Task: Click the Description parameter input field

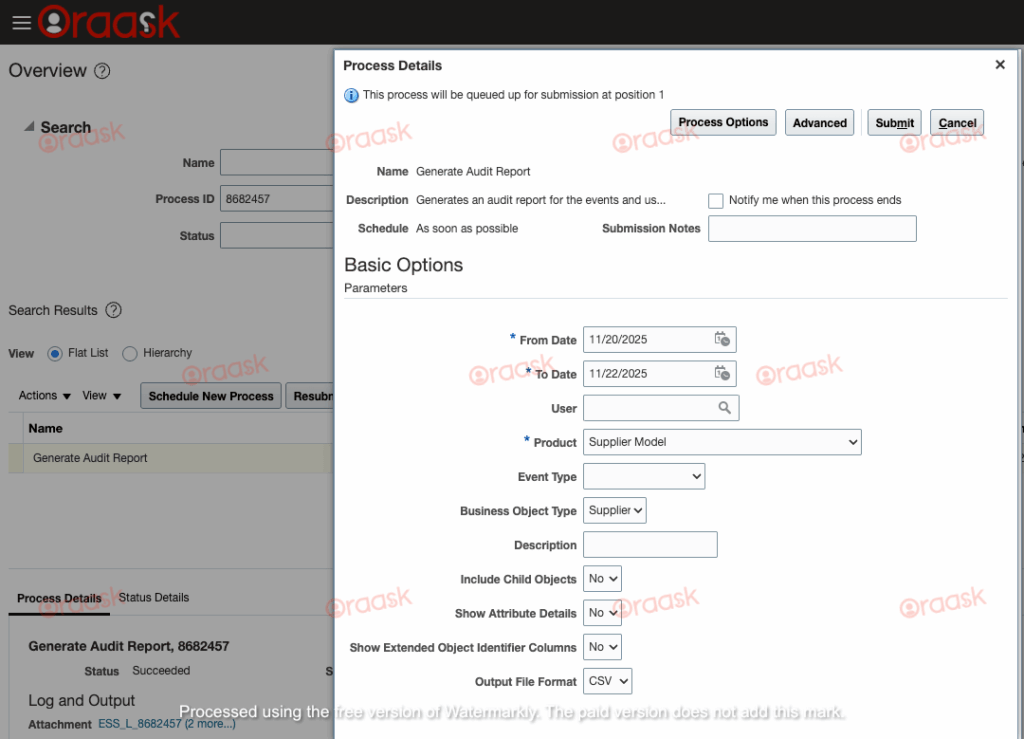Action: coord(650,544)
